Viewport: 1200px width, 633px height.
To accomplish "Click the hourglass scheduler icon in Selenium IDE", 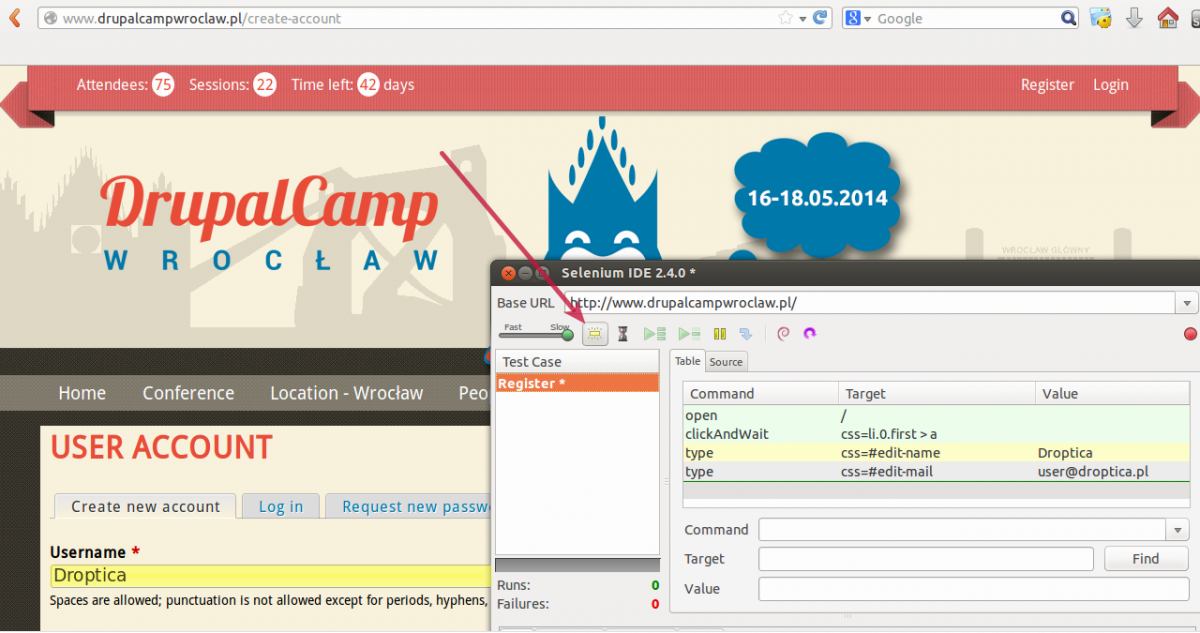I will 623,334.
